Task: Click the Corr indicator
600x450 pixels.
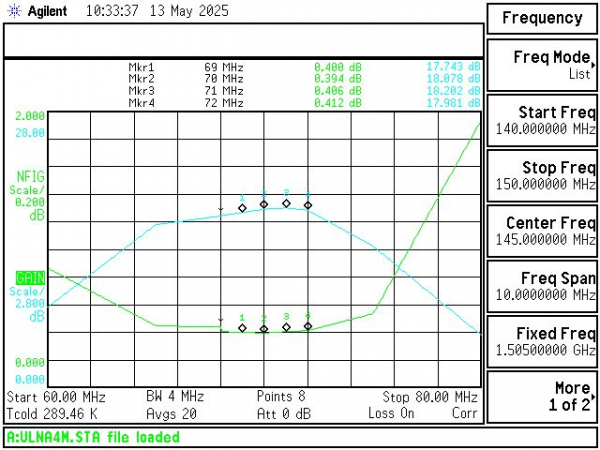Action: [465, 413]
